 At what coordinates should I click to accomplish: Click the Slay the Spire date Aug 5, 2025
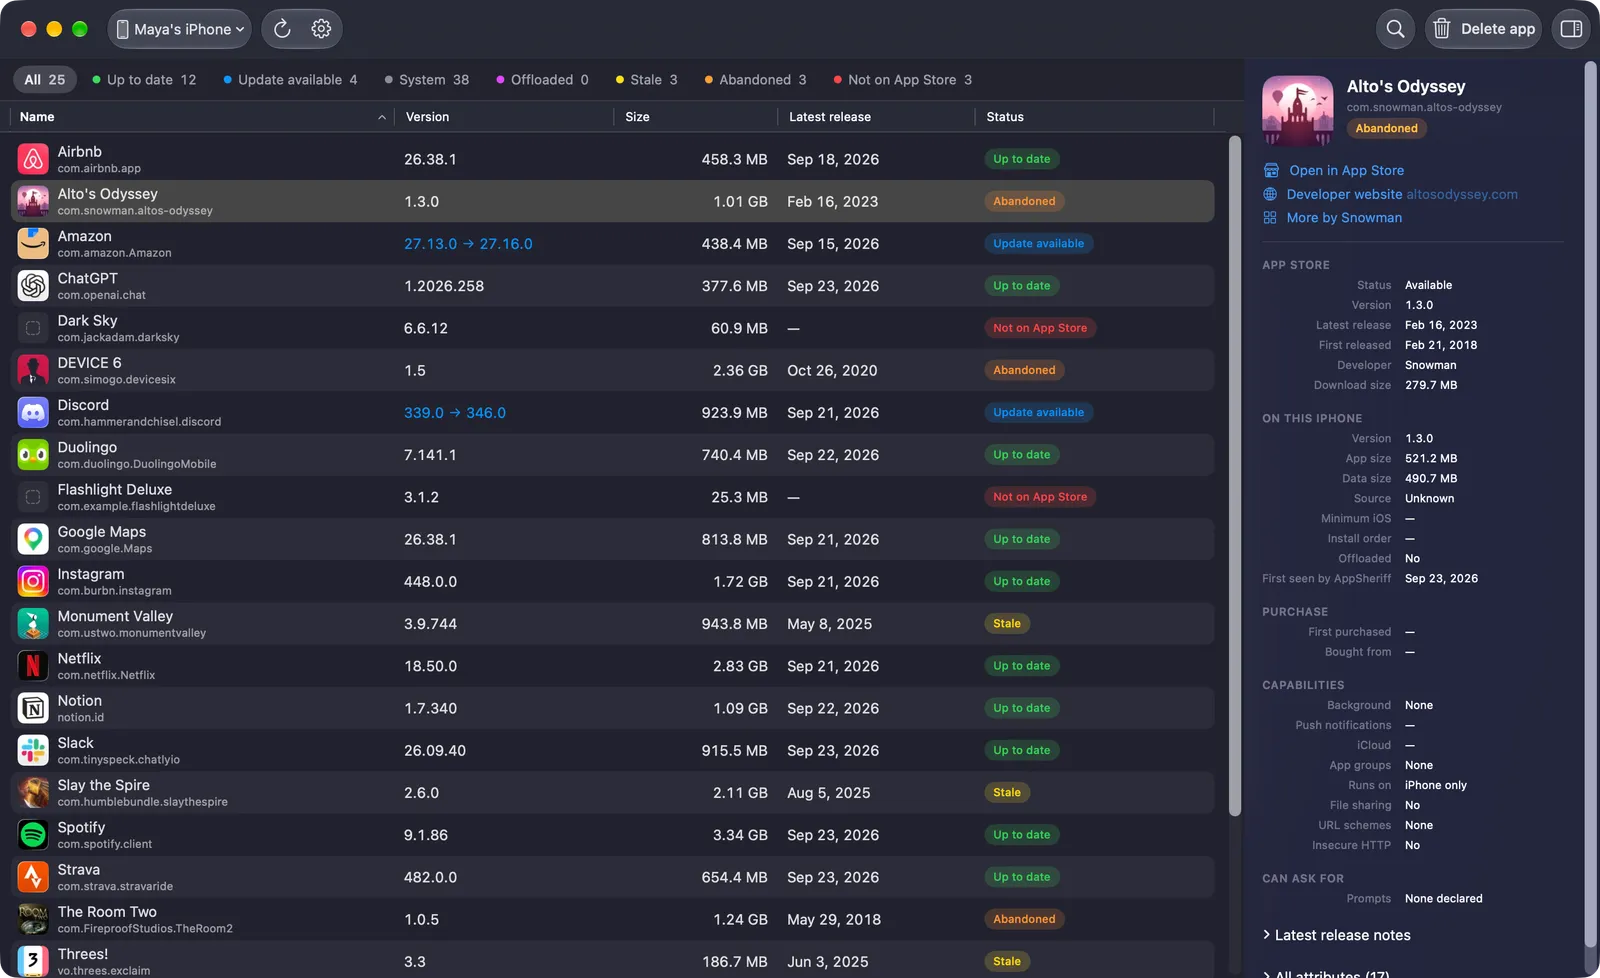coord(829,793)
